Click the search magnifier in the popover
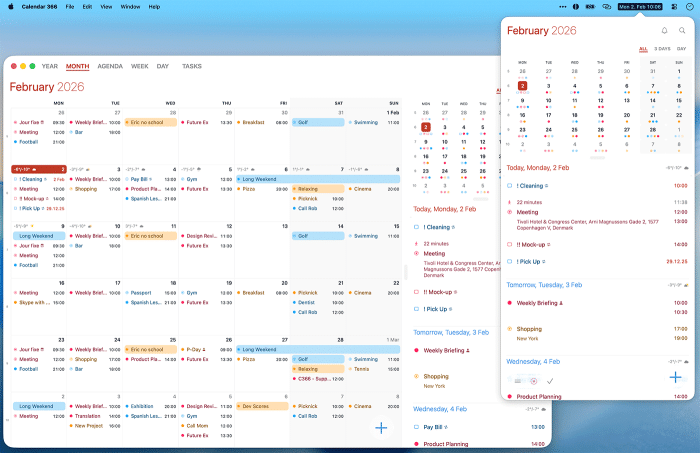Image resolution: width=700 pixels, height=453 pixels. click(x=682, y=30)
